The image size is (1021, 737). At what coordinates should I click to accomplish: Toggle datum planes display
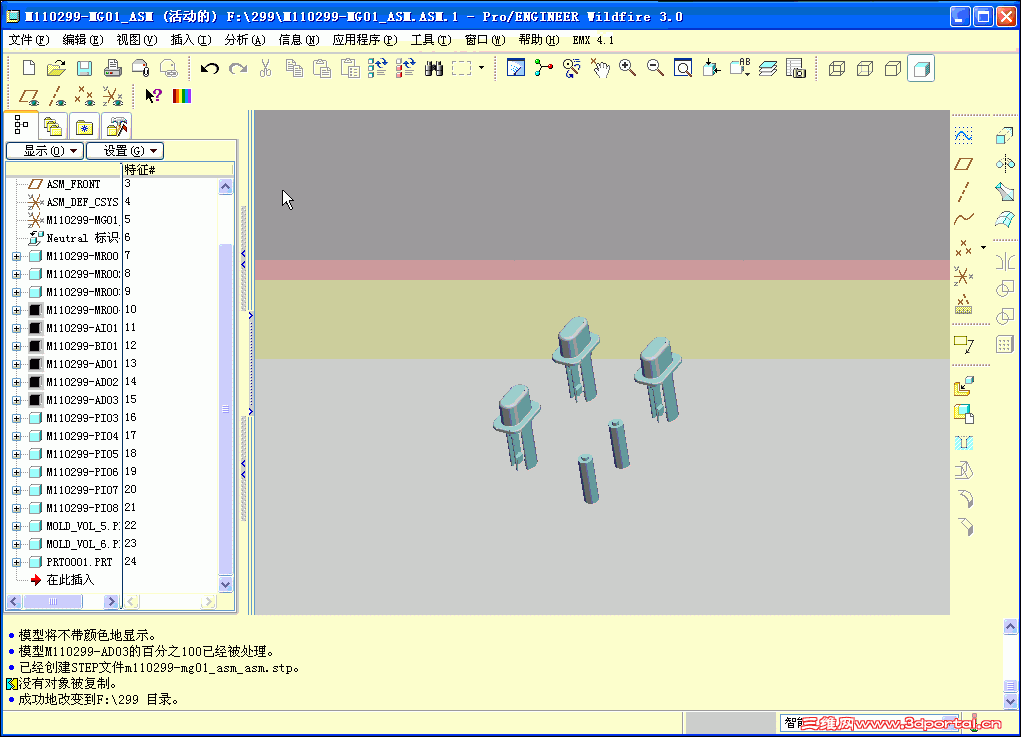[29, 96]
